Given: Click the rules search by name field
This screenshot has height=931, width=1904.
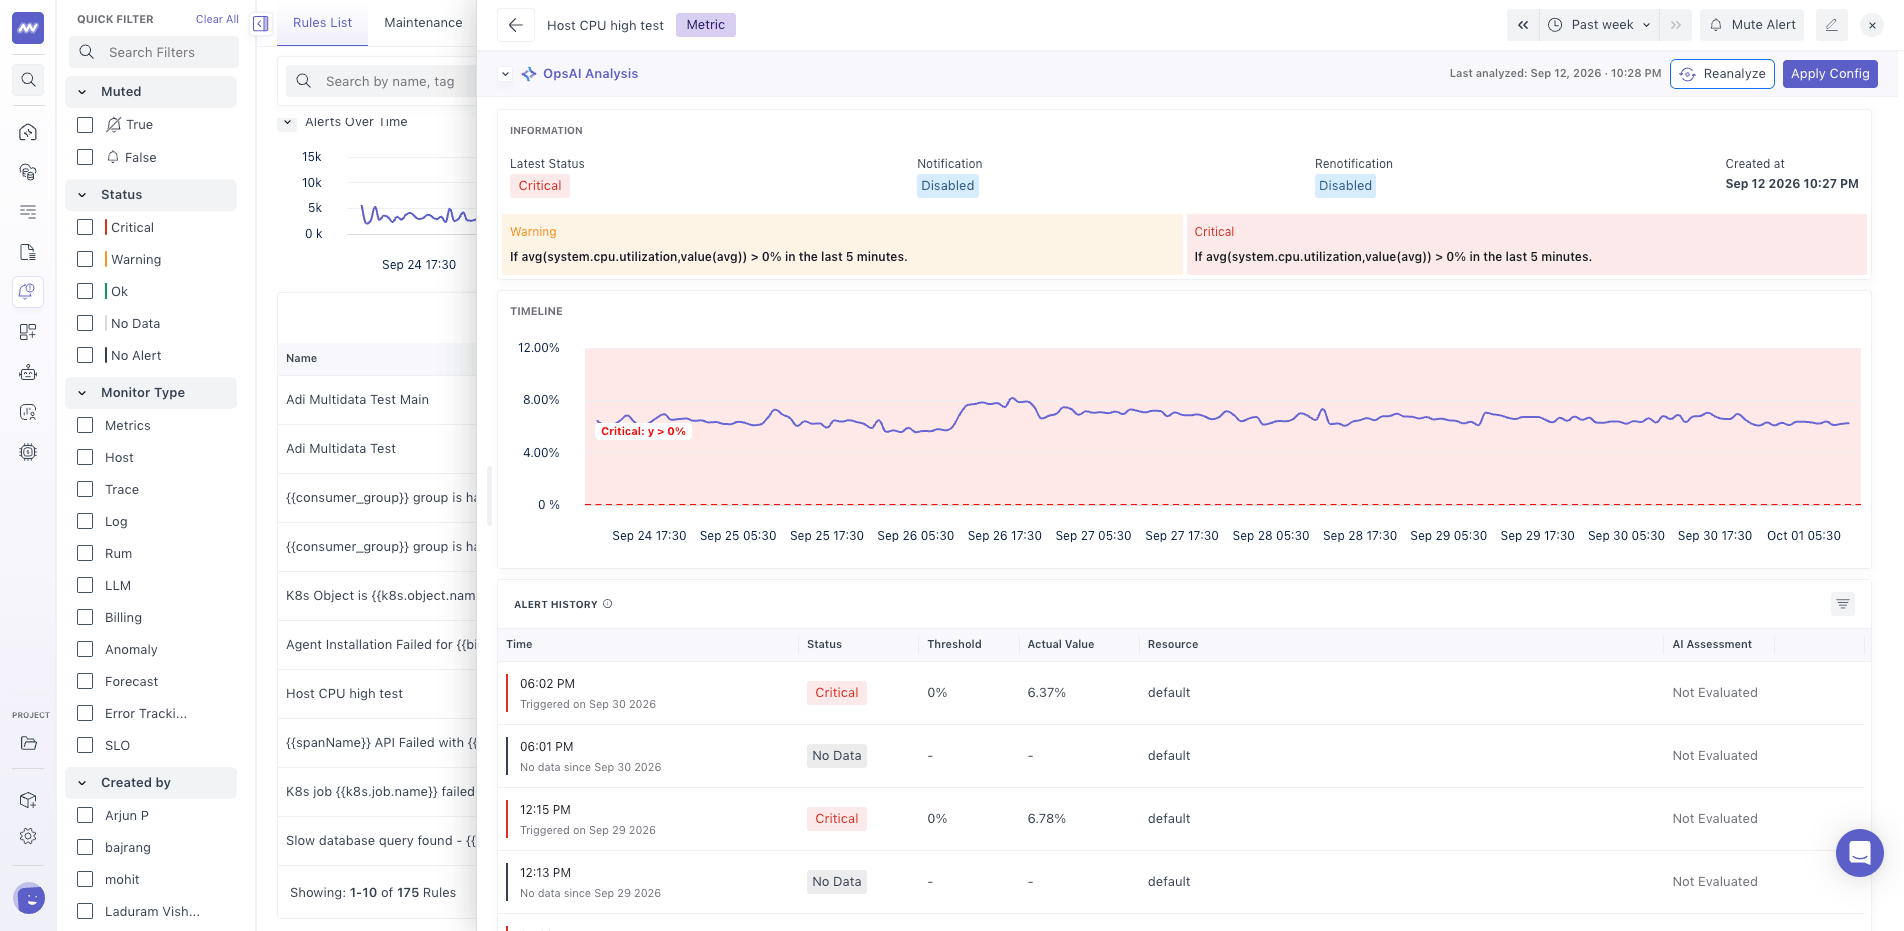Looking at the screenshot, I should coord(382,81).
